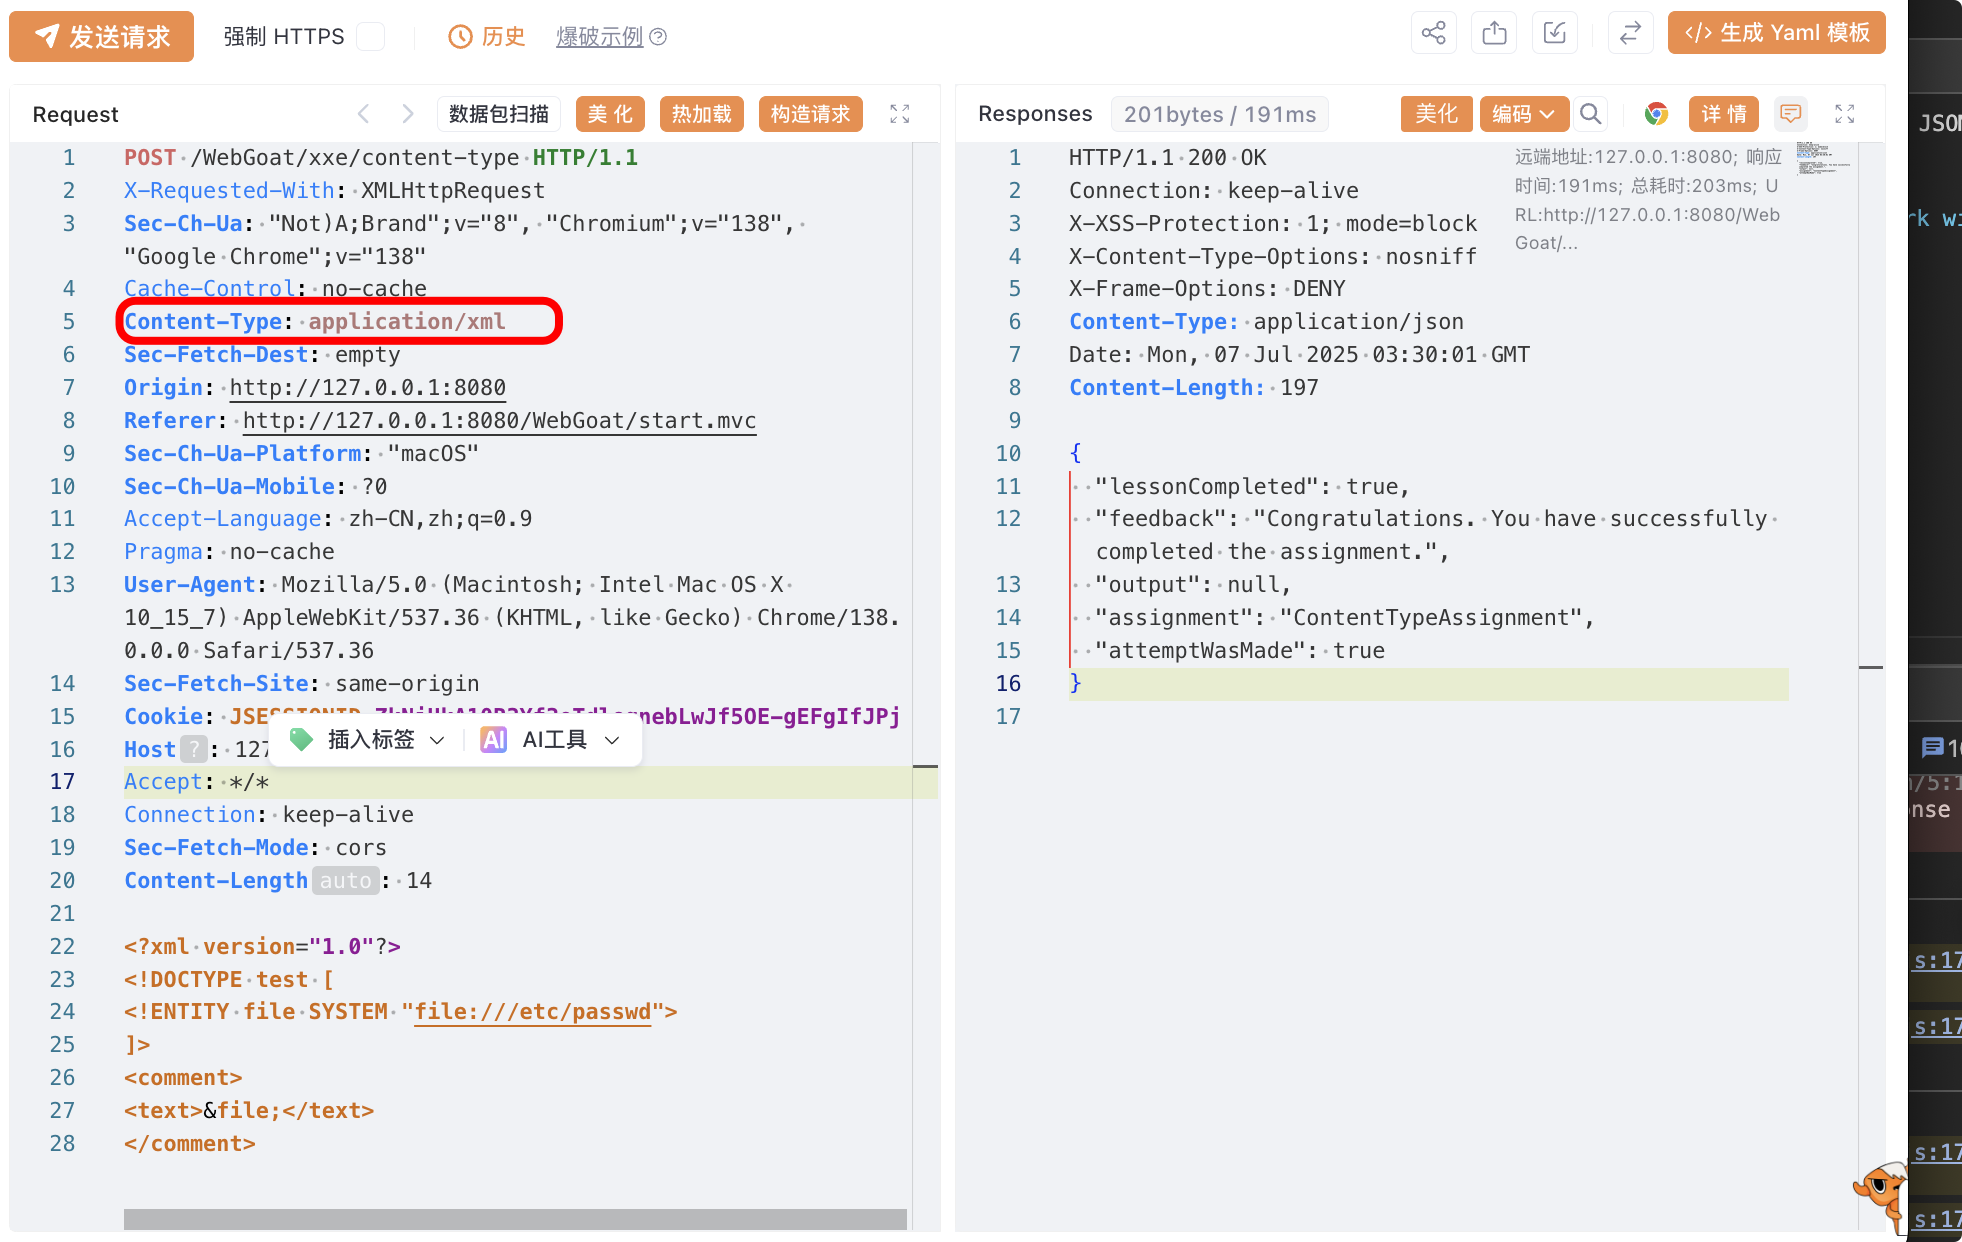Toggle the 强制 HTTPS checkbox

click(371, 36)
